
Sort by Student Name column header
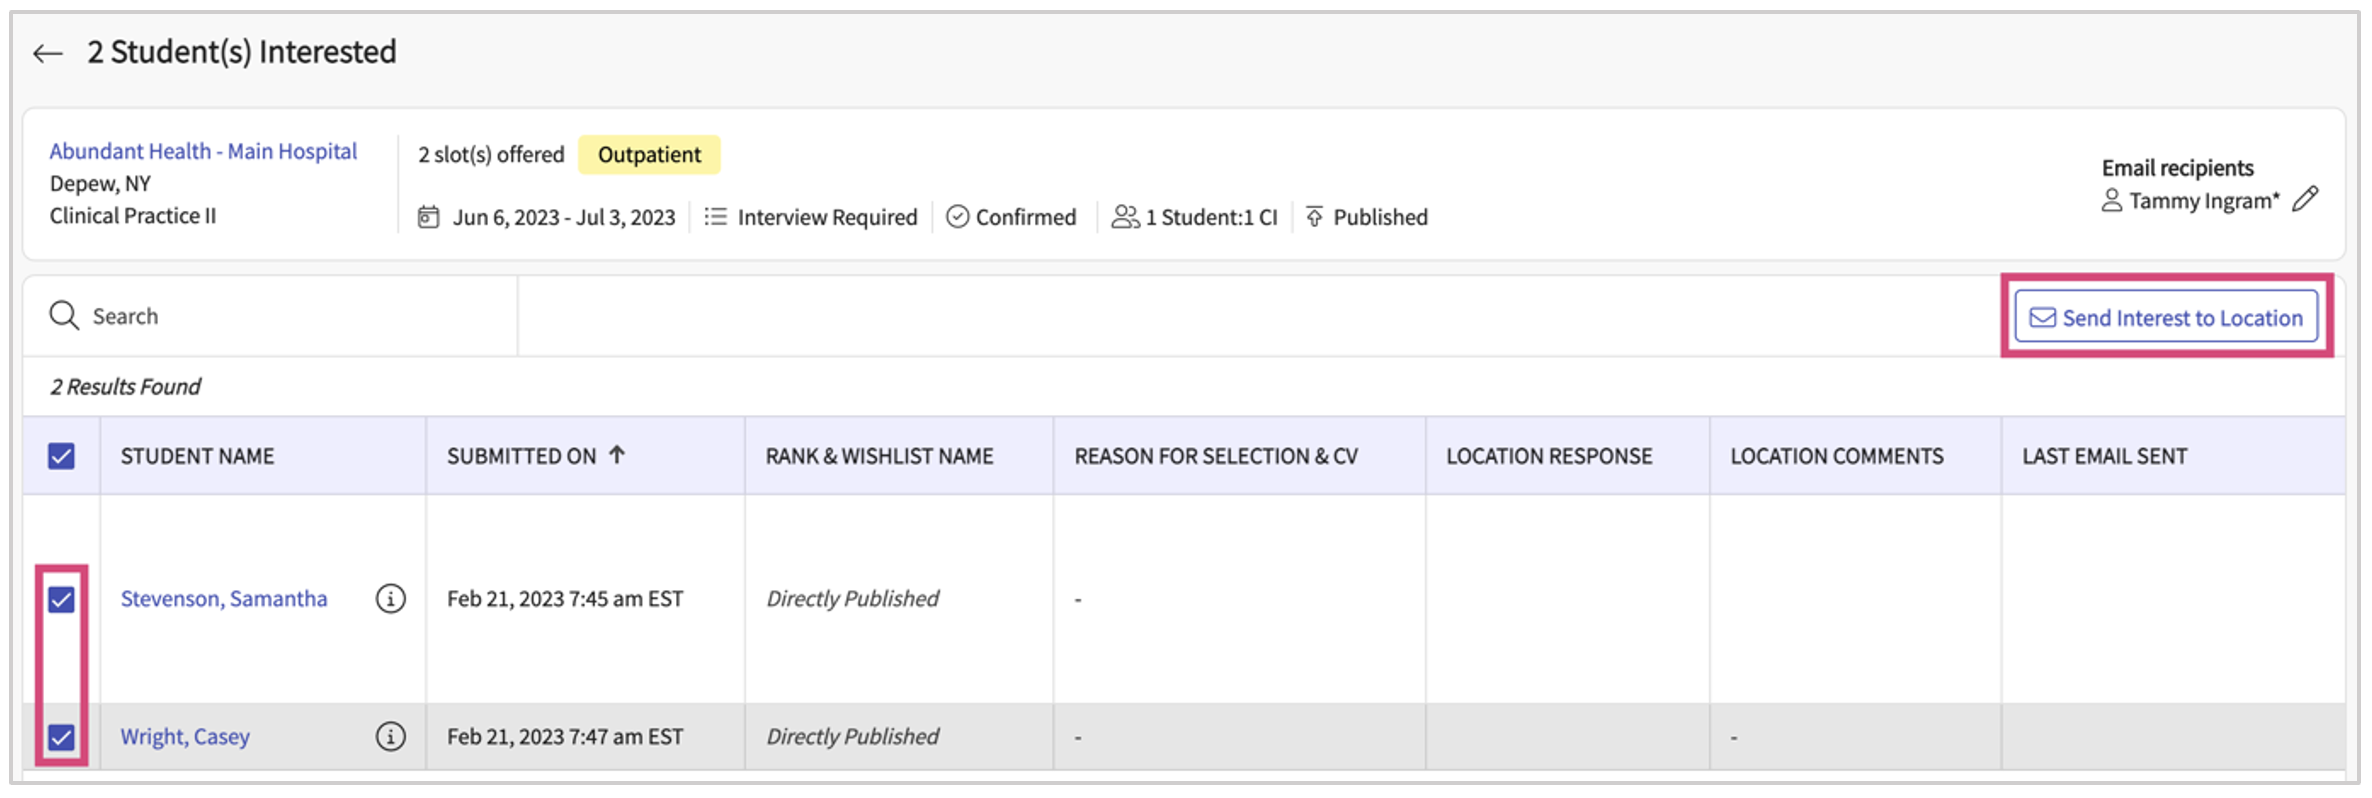click(x=197, y=456)
